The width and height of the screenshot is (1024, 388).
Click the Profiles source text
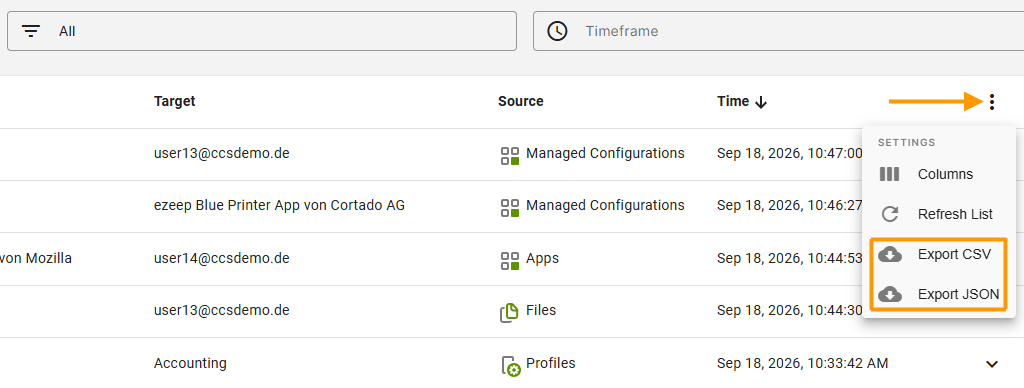coord(551,363)
